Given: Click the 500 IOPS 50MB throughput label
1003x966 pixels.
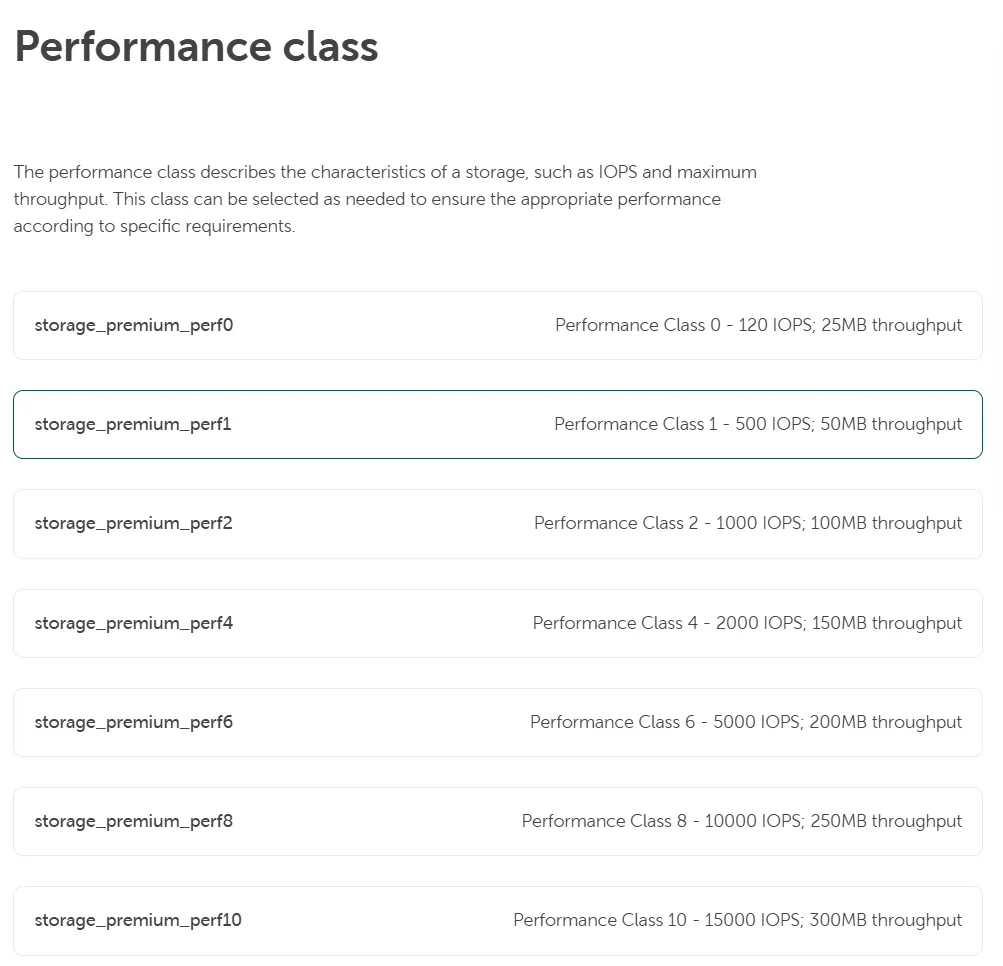Looking at the screenshot, I should [x=757, y=424].
